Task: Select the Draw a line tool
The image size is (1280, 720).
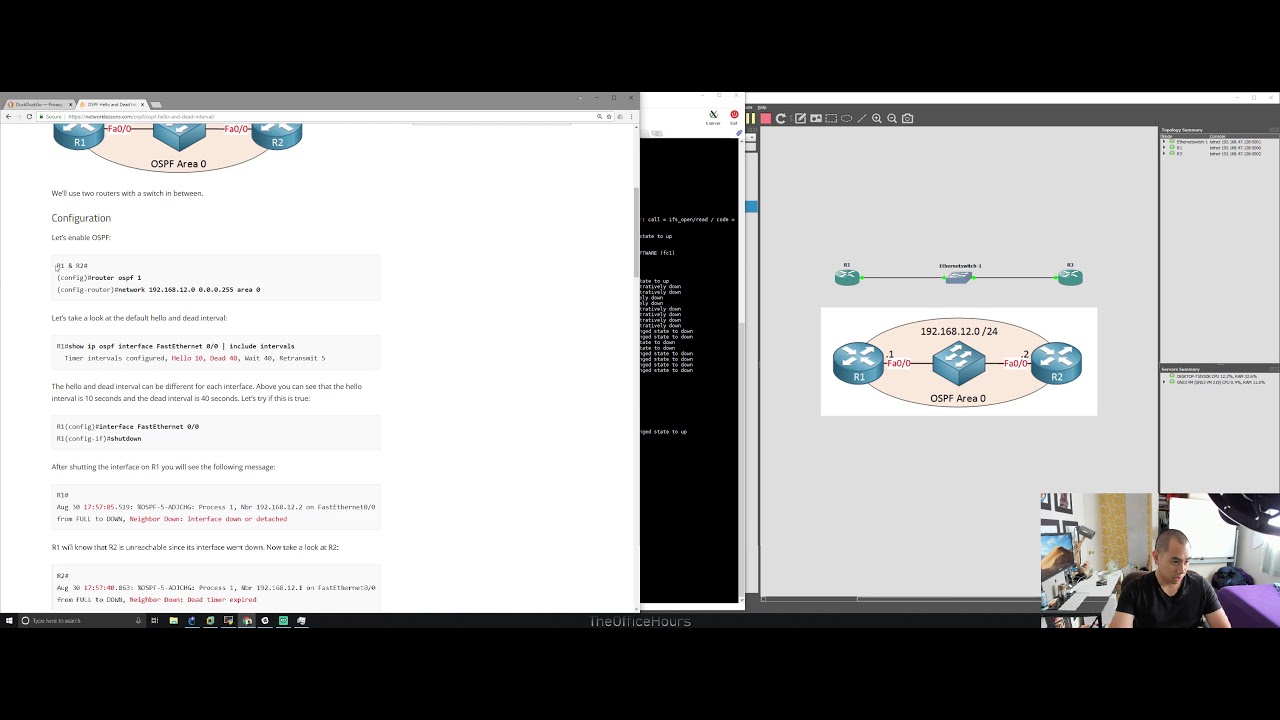Action: [862, 118]
